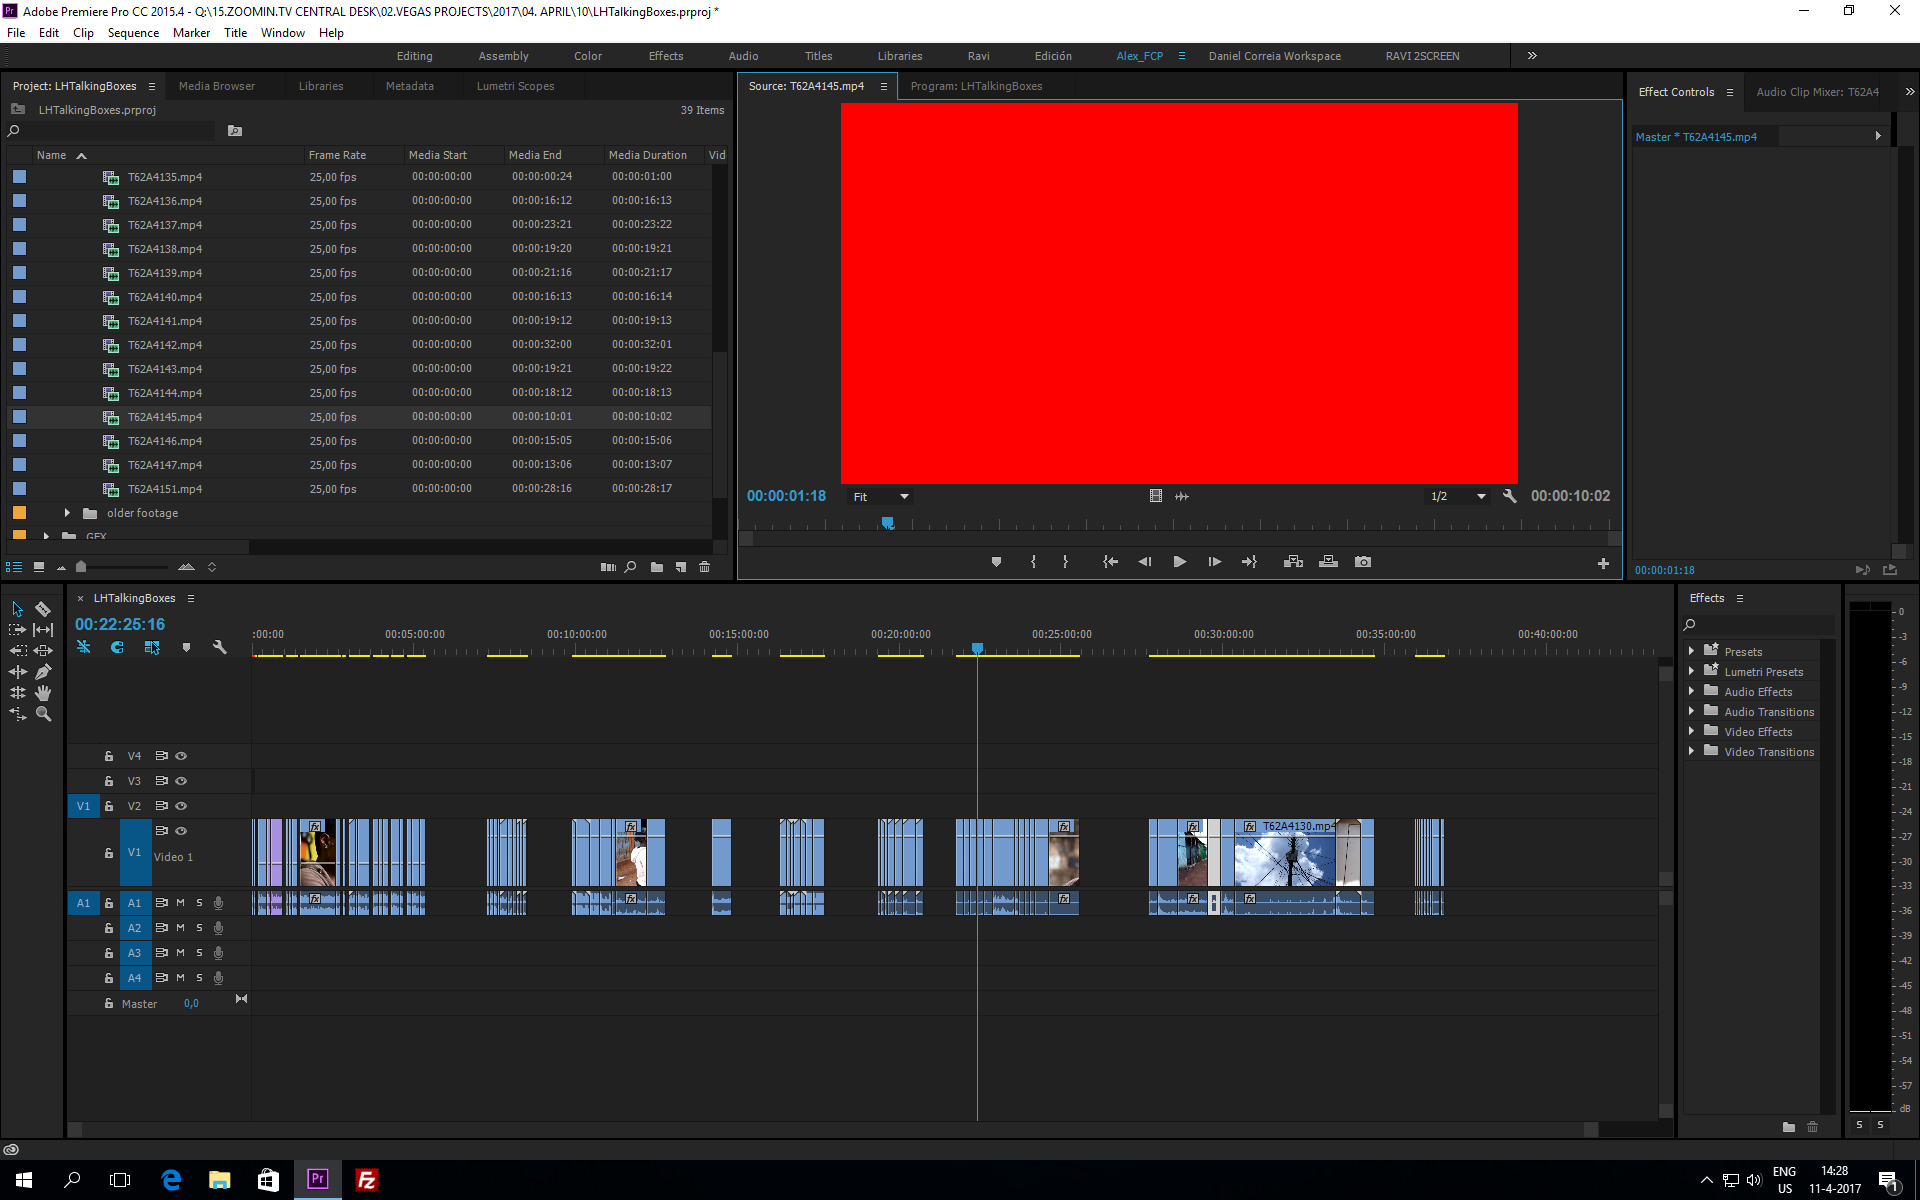Show more workspaces with double chevron
The image size is (1920, 1200).
point(1532,56)
